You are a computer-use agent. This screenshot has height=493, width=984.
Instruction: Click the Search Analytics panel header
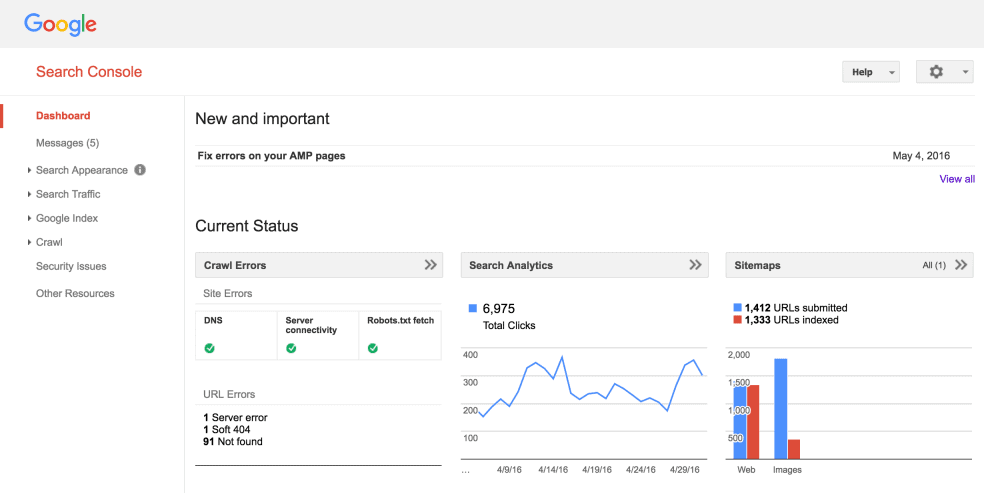(x=584, y=265)
